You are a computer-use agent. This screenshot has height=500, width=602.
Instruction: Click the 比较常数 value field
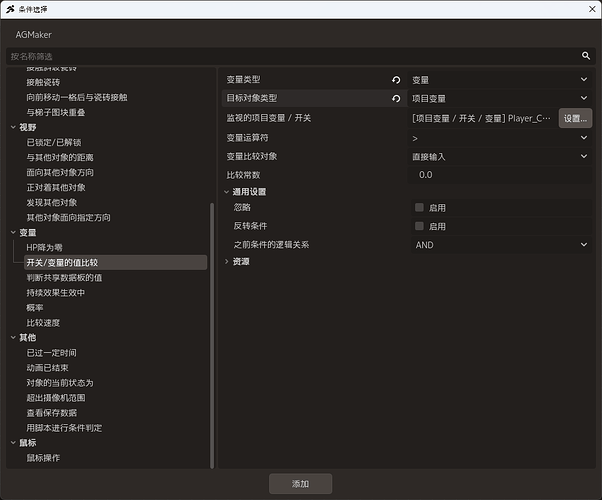(499, 175)
